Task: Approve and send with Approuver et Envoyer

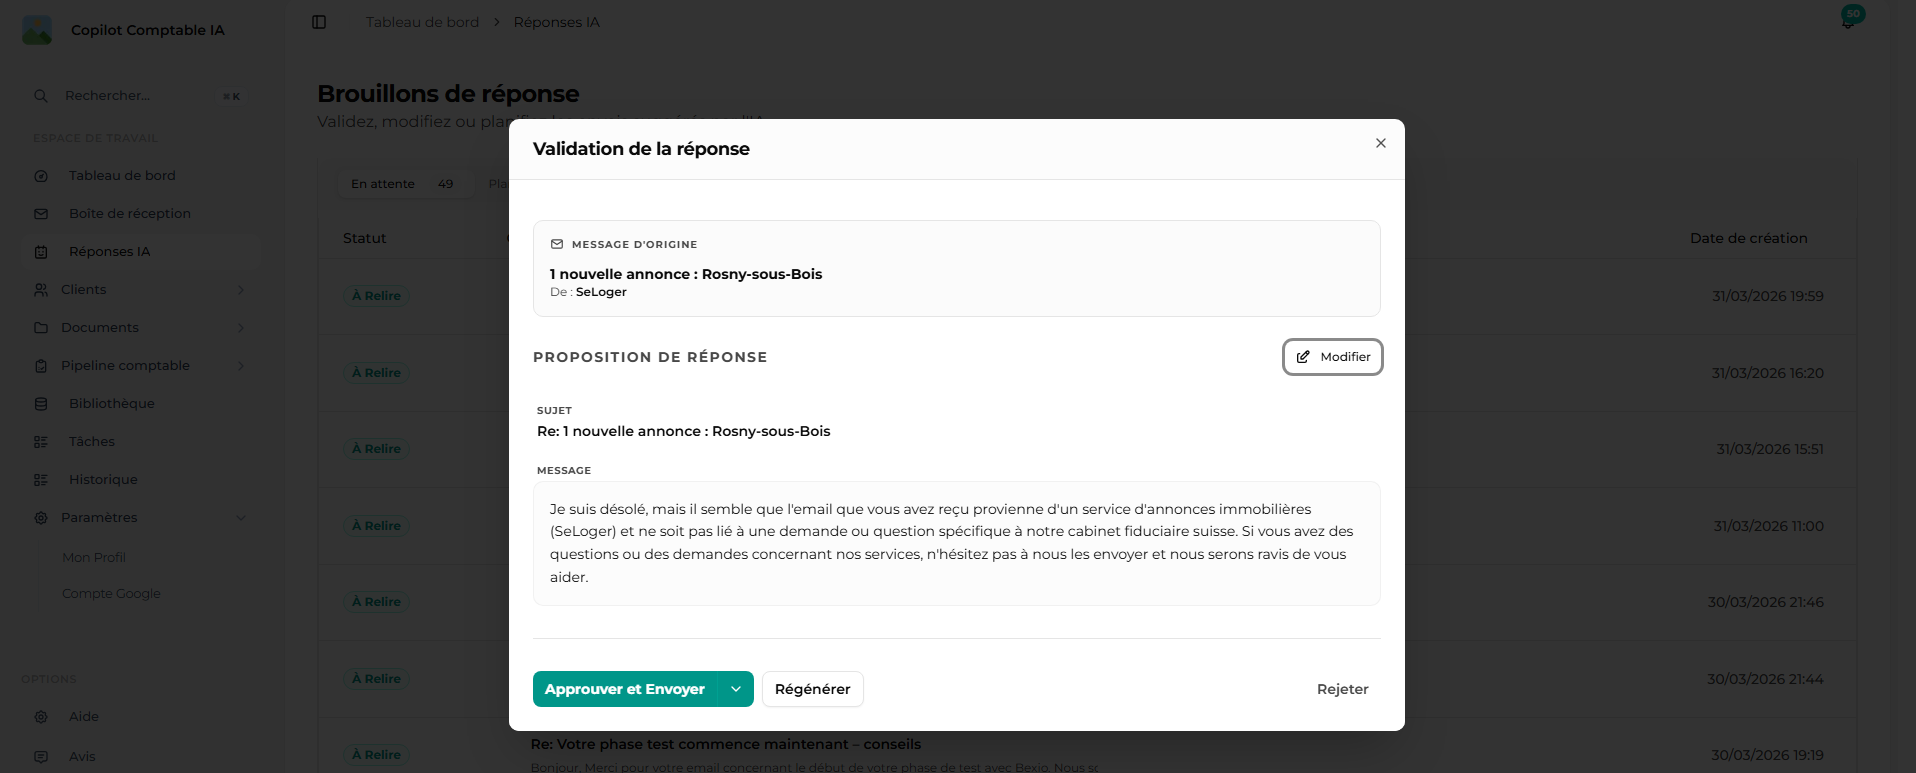Action: click(x=625, y=689)
